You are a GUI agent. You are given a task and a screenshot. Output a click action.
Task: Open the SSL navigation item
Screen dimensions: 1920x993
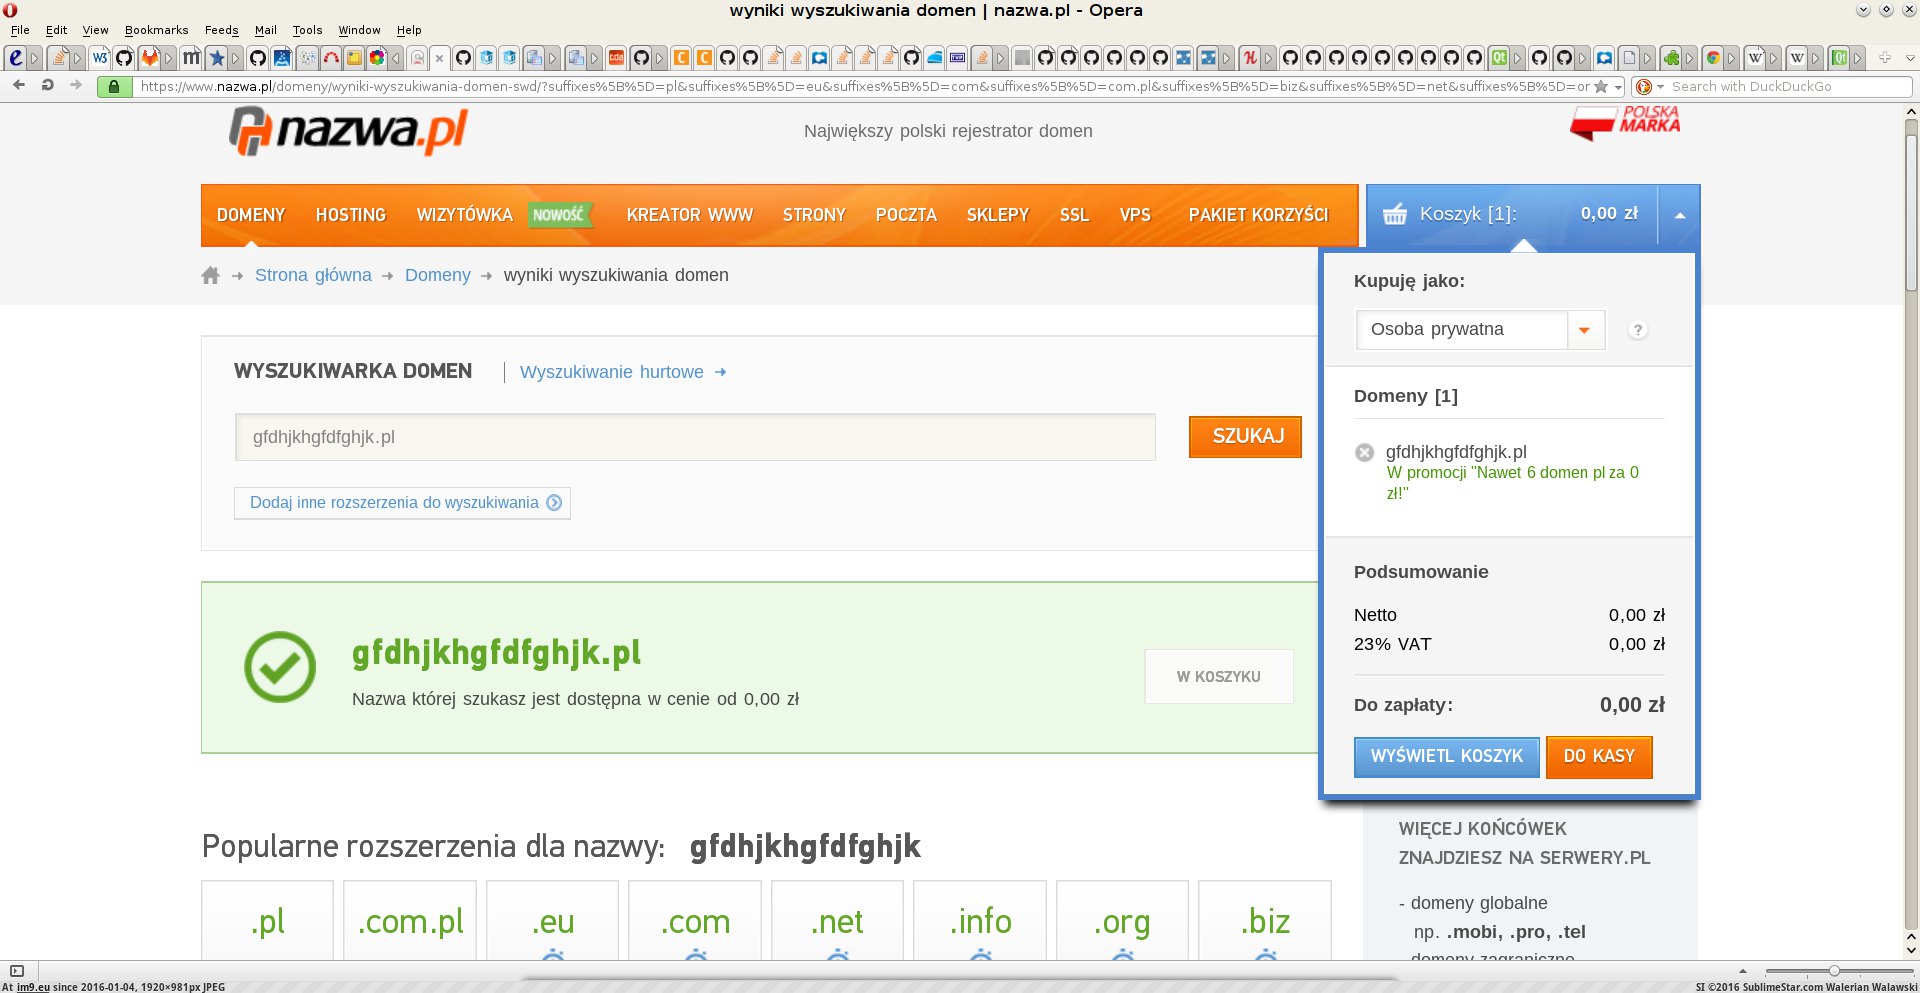click(1074, 215)
